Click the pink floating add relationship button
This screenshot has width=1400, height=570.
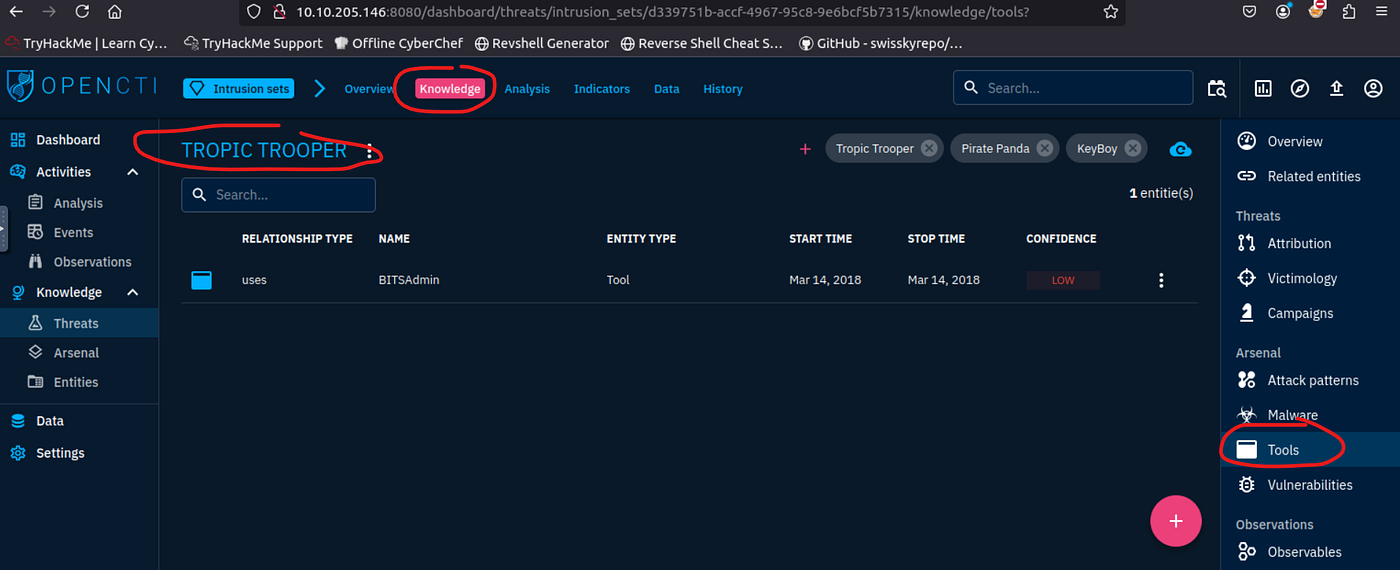click(x=1176, y=521)
